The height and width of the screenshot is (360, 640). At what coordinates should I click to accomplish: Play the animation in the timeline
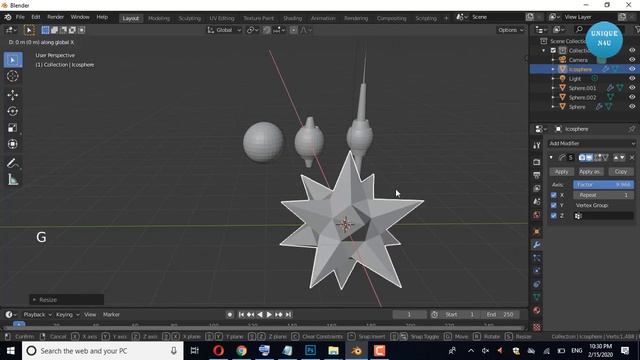tap(269, 315)
